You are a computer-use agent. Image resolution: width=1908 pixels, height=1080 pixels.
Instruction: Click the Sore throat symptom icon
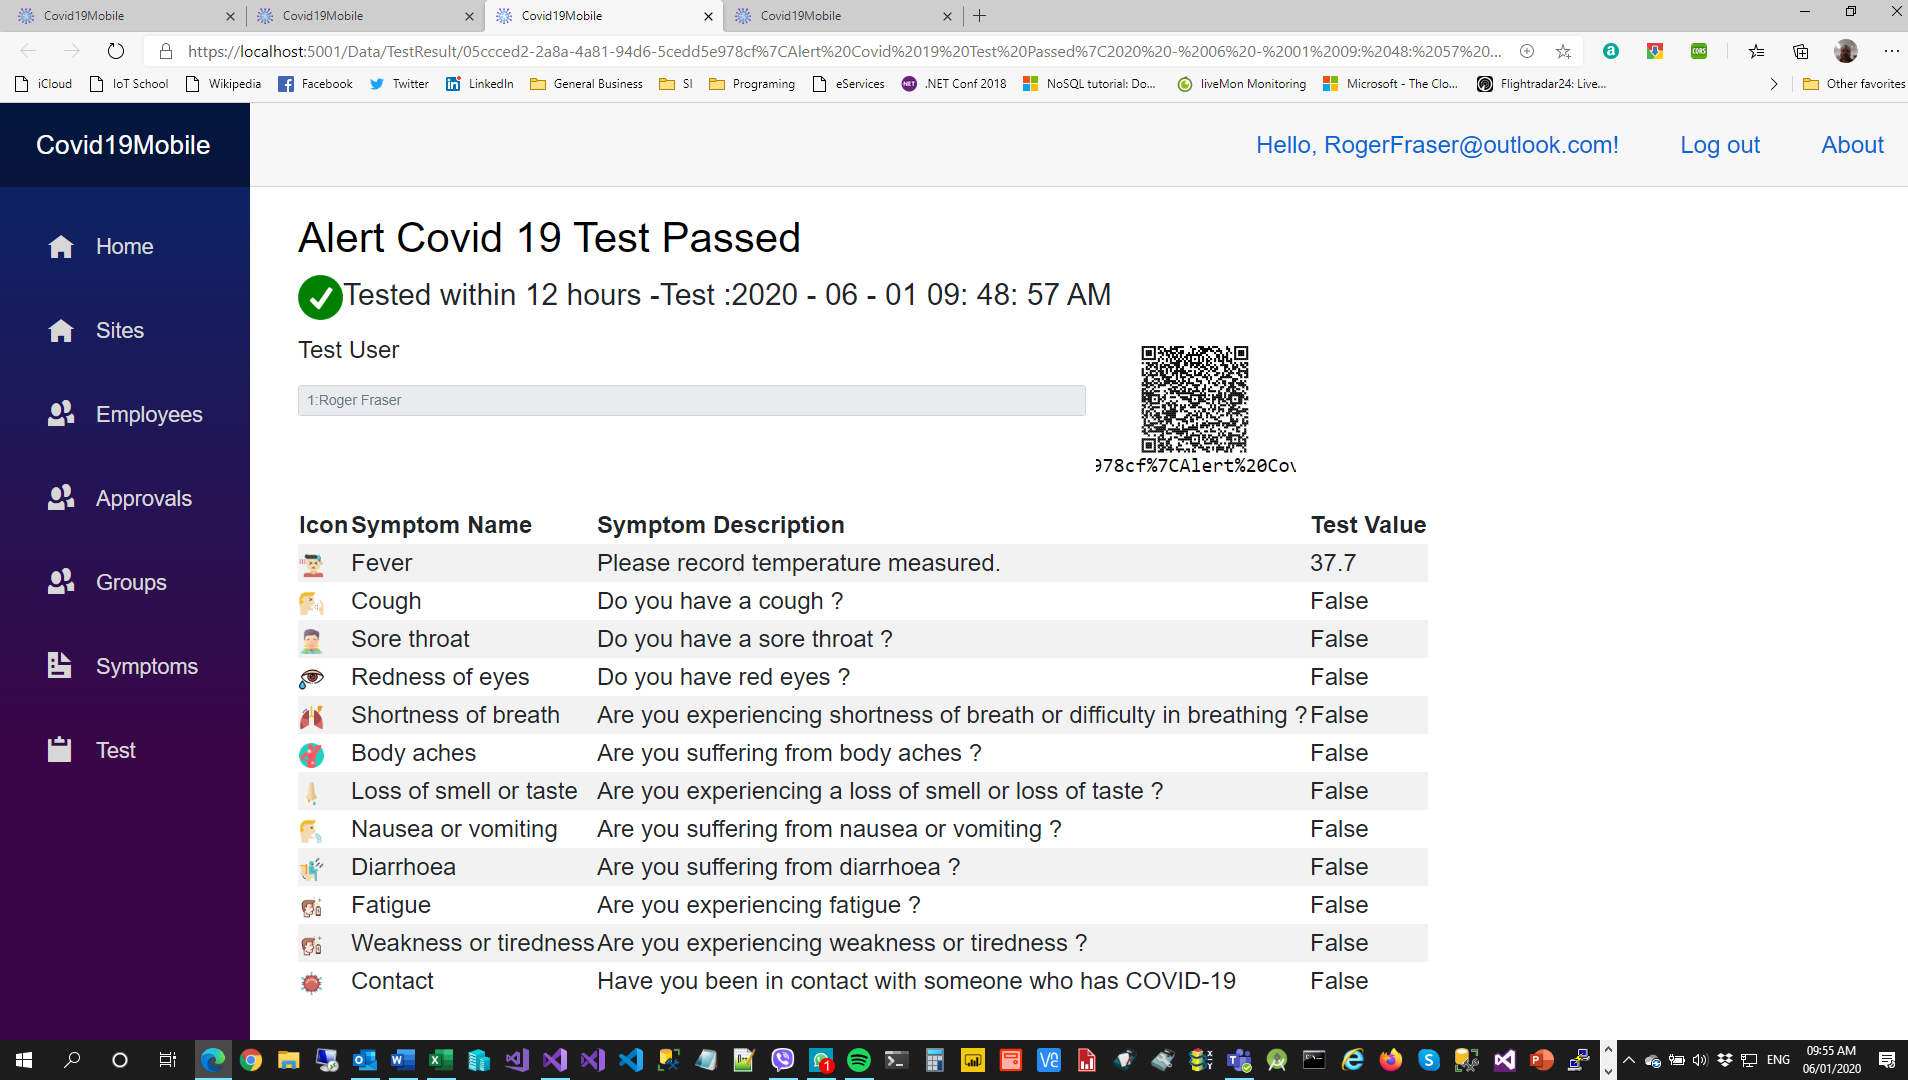point(312,640)
